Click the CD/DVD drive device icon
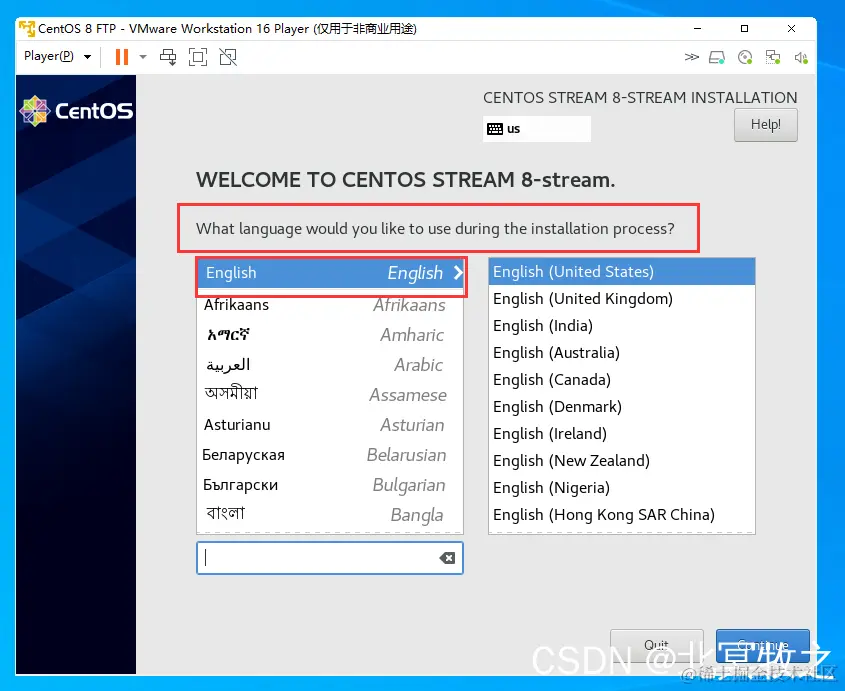 [745, 57]
